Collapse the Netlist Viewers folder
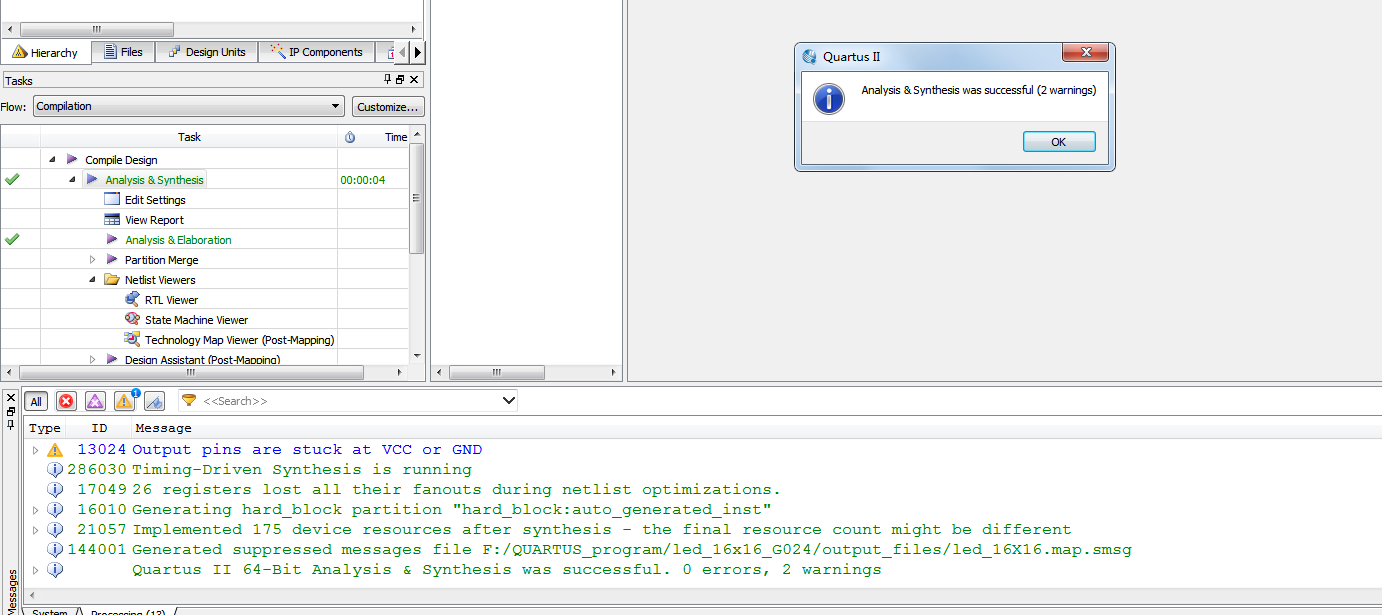This screenshot has width=1382, height=615. [x=92, y=280]
